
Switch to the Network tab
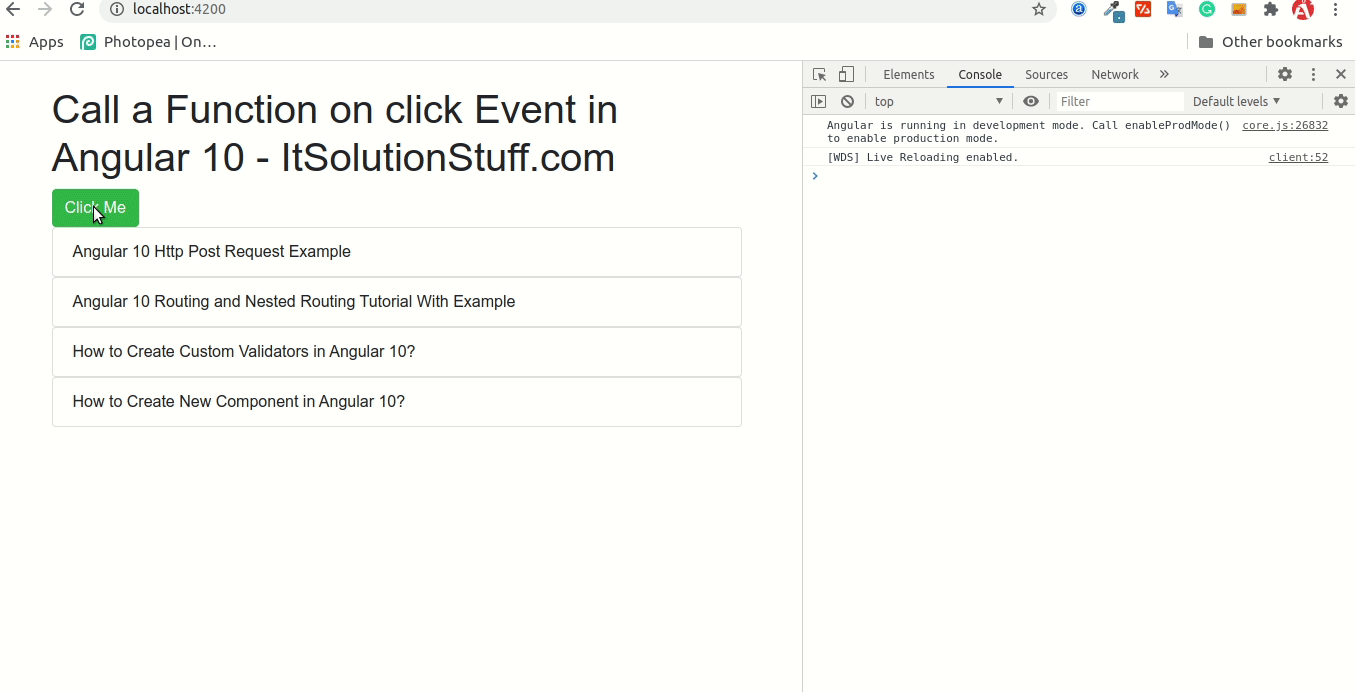pyautogui.click(x=1115, y=75)
